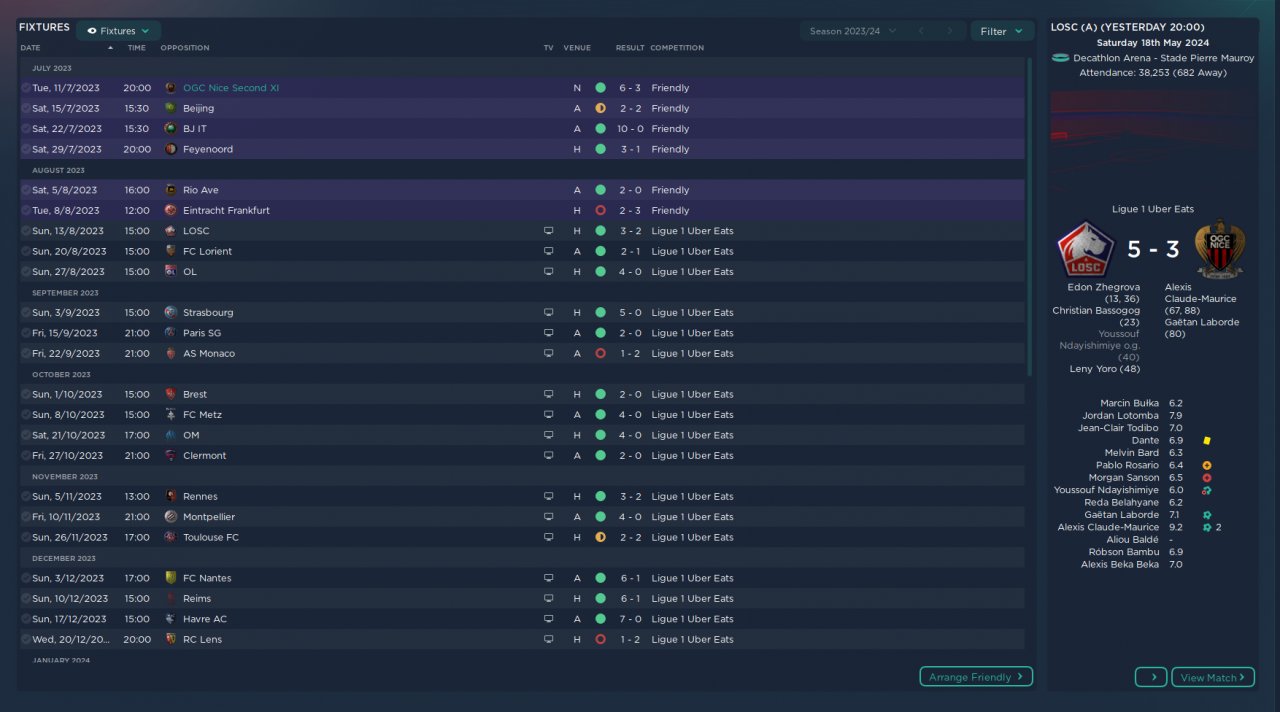Click the stadium icon beside Decathlon Arena
The width and height of the screenshot is (1280, 712).
click(x=1060, y=58)
